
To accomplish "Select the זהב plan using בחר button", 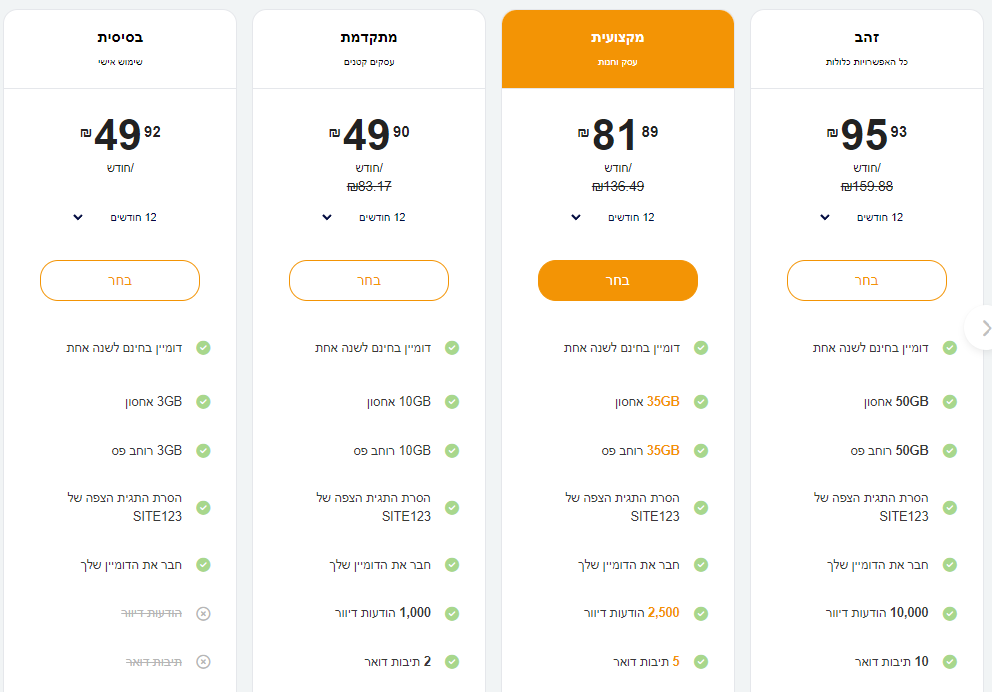I will [867, 281].
